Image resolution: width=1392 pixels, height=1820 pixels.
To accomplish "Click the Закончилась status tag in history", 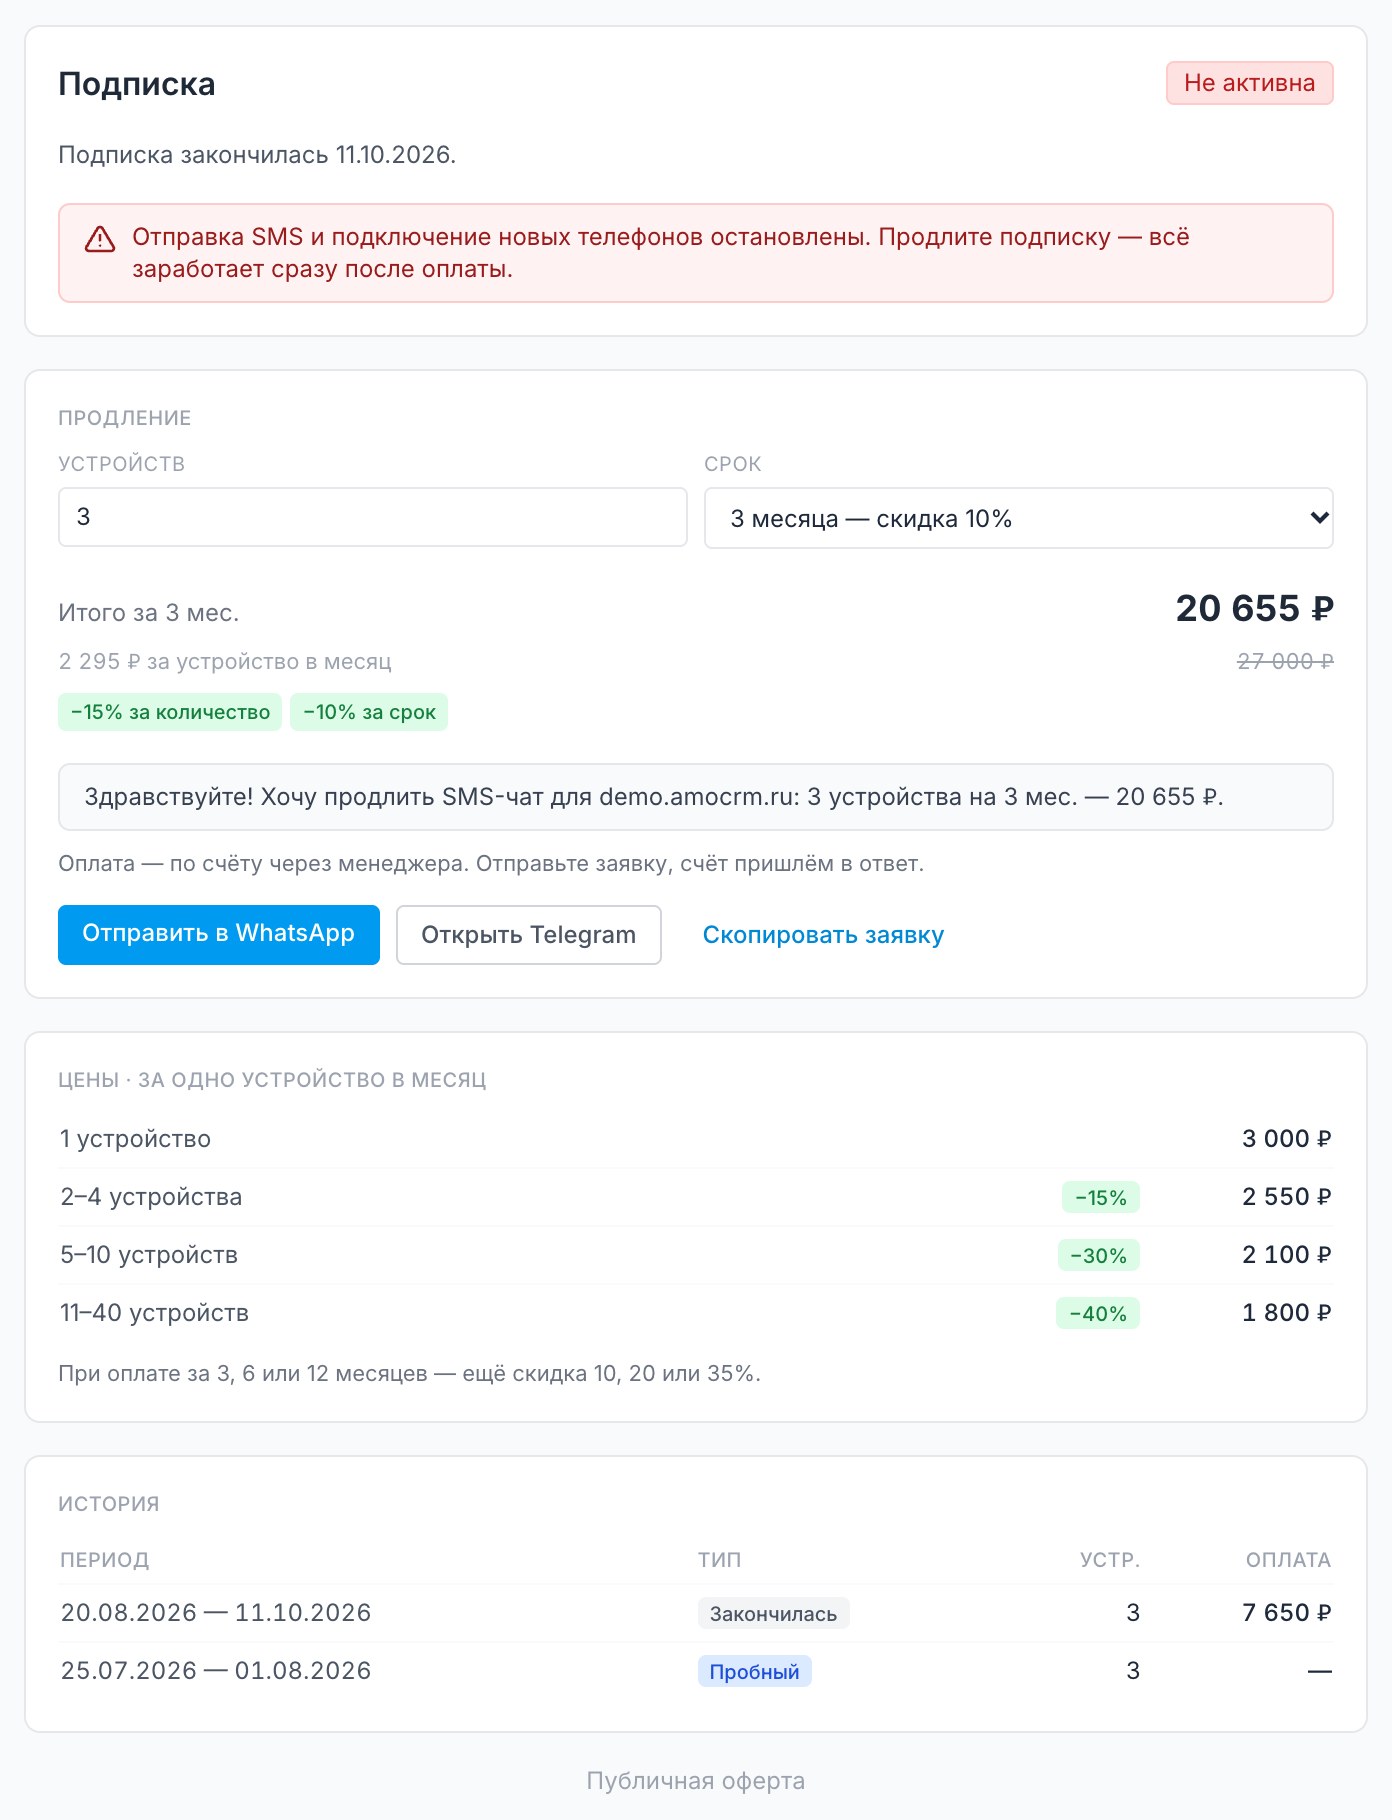I will click(x=774, y=1613).
